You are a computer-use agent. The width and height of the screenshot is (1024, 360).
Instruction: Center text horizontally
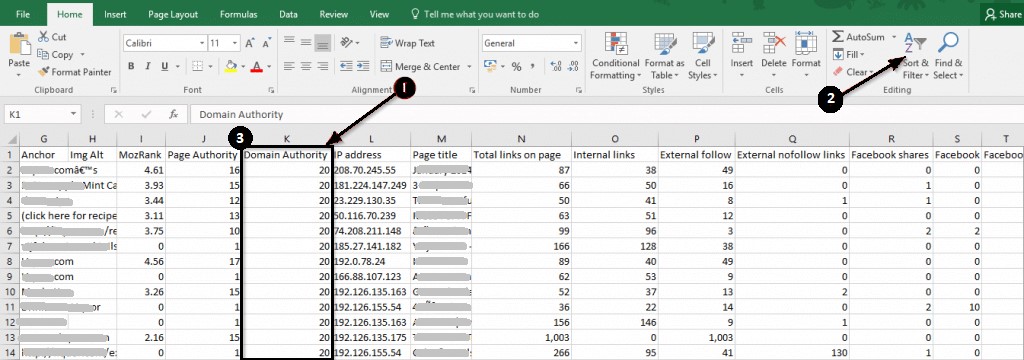point(306,67)
